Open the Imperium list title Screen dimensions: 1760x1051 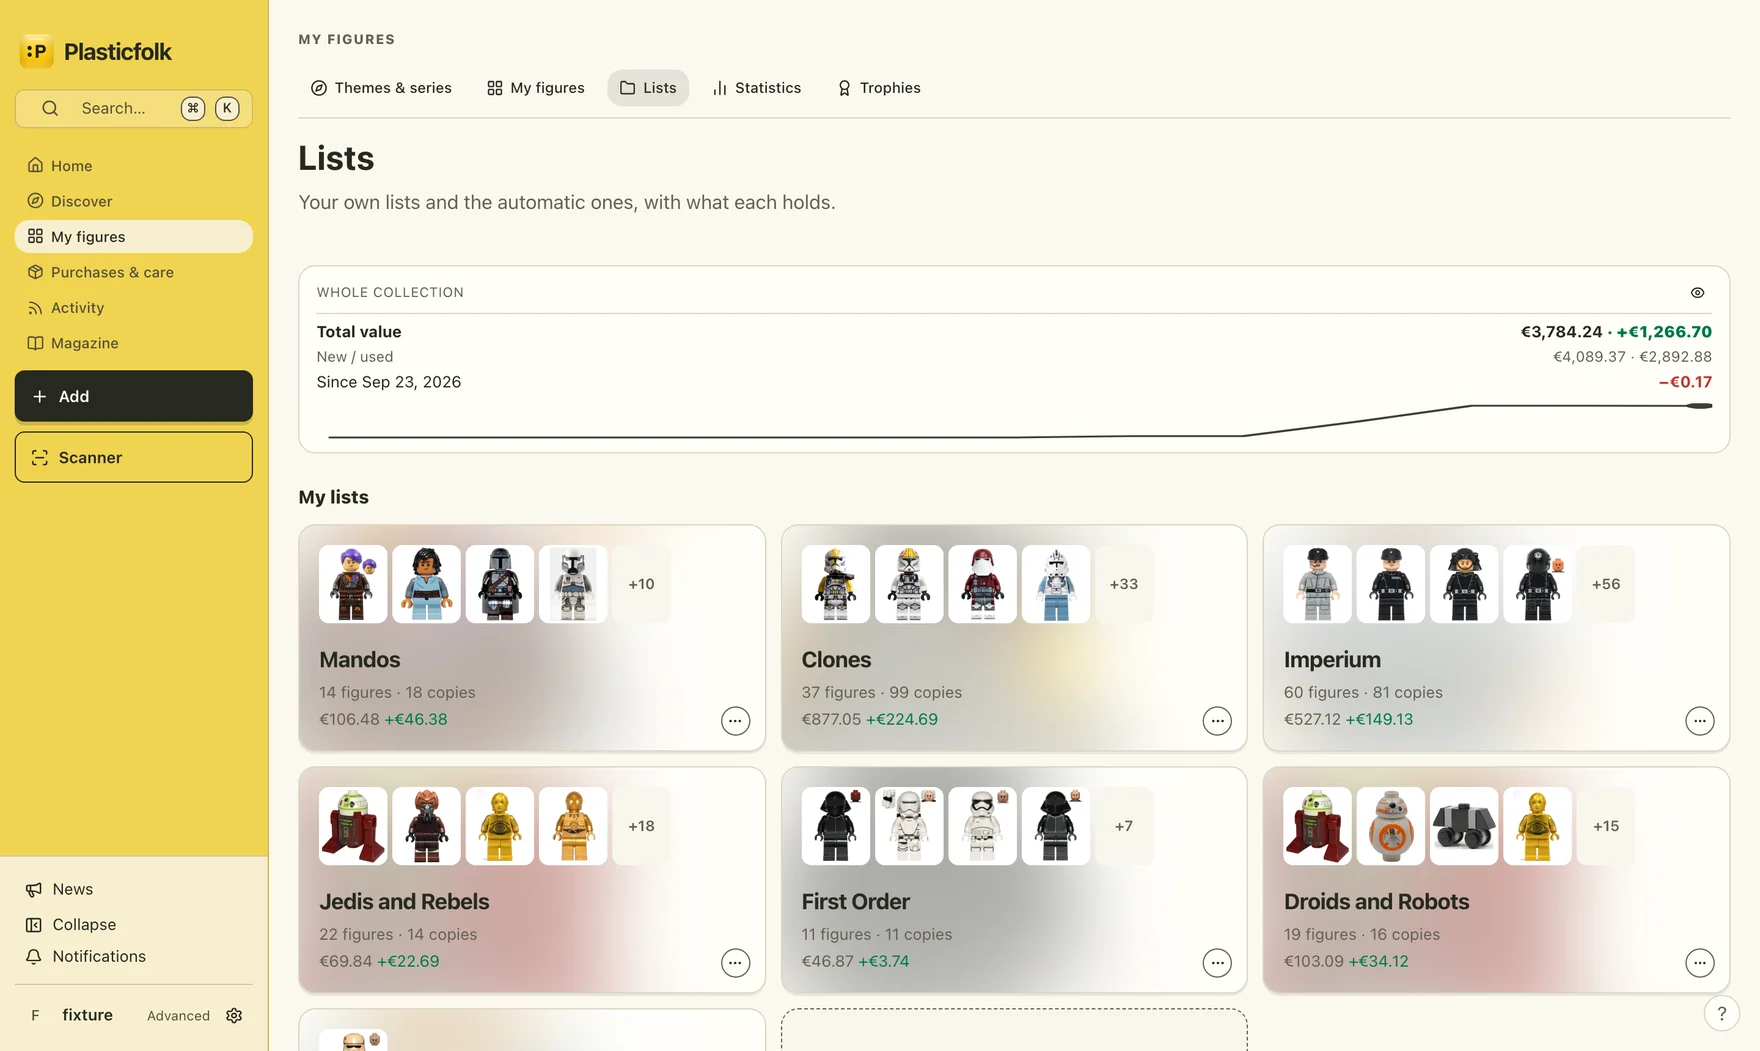(1332, 660)
